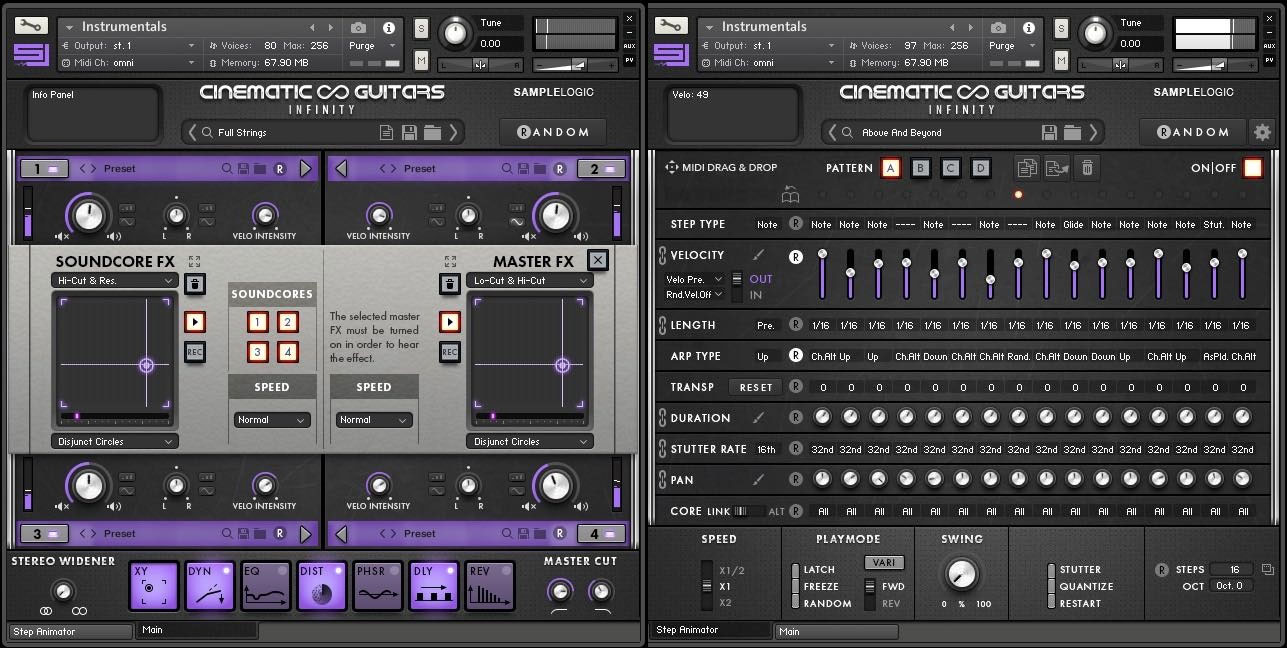Open the Hi-Cut & Res. effect dropdown
1287x648 pixels.
(115, 281)
